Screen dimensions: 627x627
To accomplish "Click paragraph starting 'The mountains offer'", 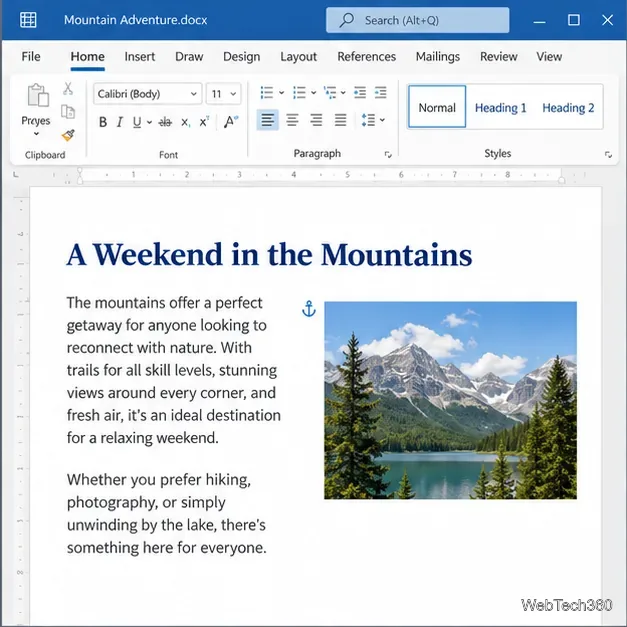I will [174, 370].
